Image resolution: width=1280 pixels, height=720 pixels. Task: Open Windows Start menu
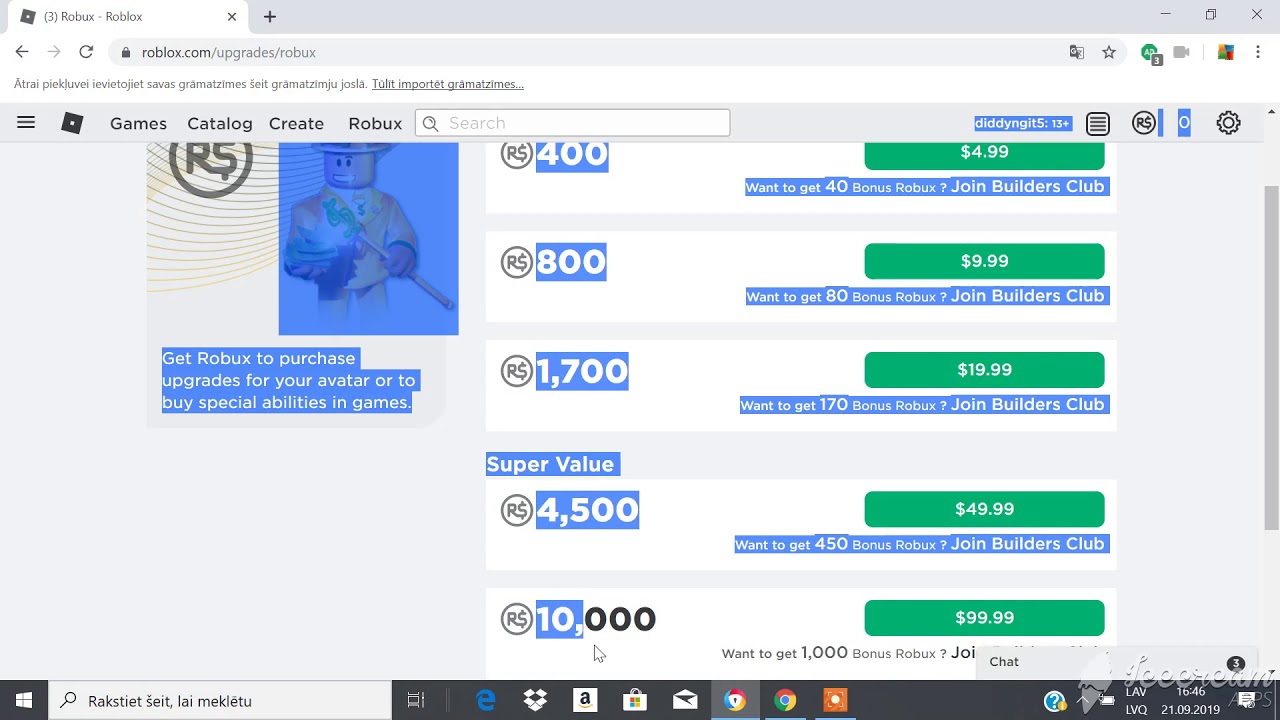pos(24,701)
